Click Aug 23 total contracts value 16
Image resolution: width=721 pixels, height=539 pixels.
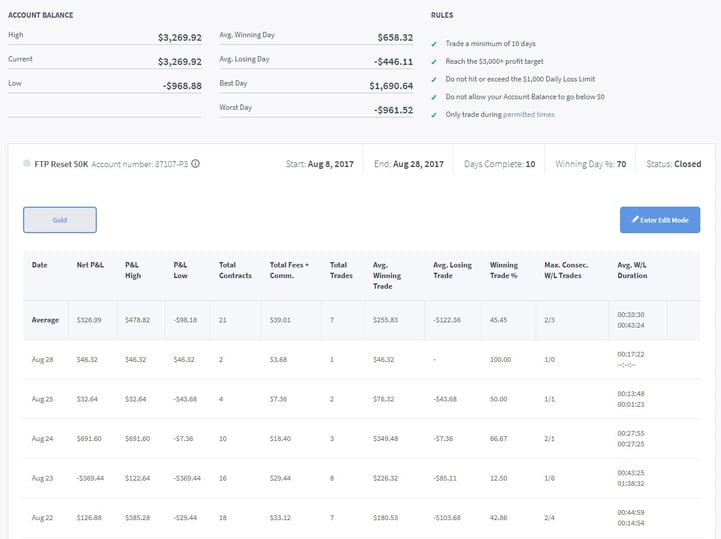point(223,478)
